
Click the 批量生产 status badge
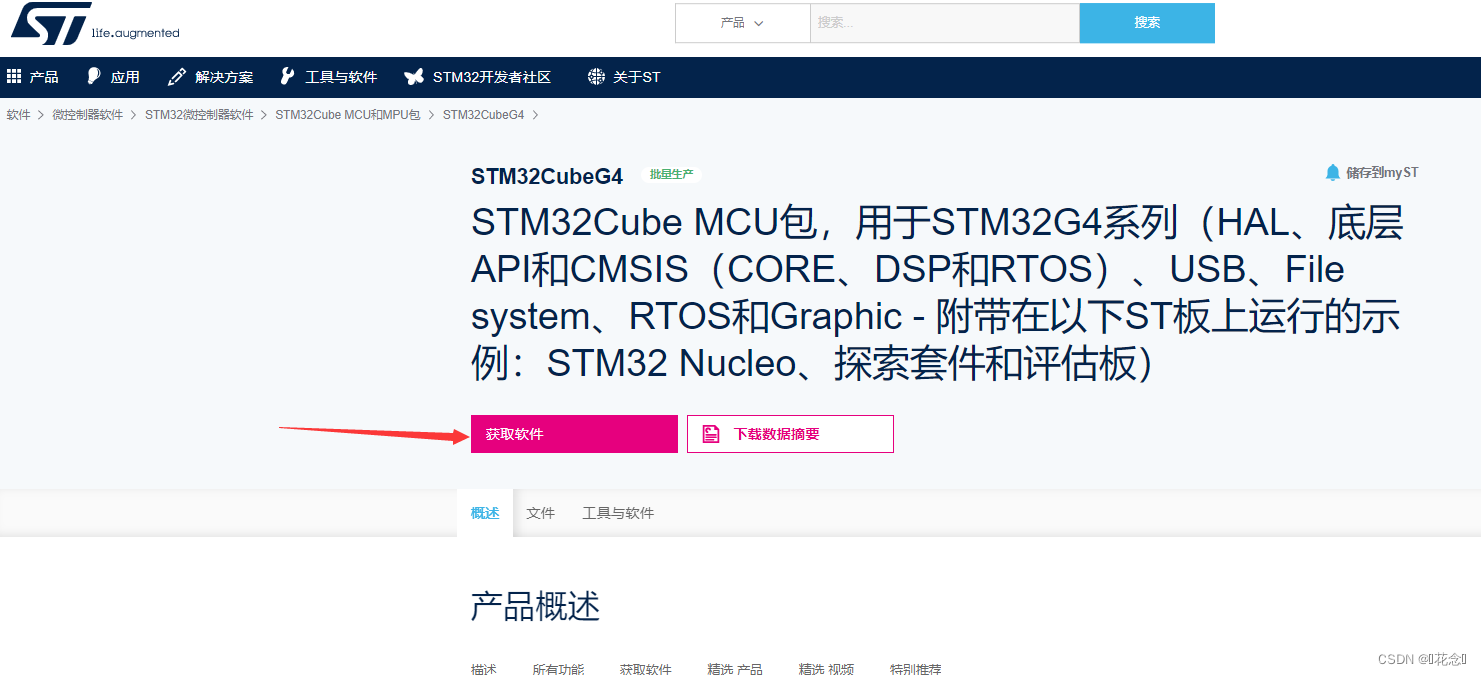(x=671, y=174)
